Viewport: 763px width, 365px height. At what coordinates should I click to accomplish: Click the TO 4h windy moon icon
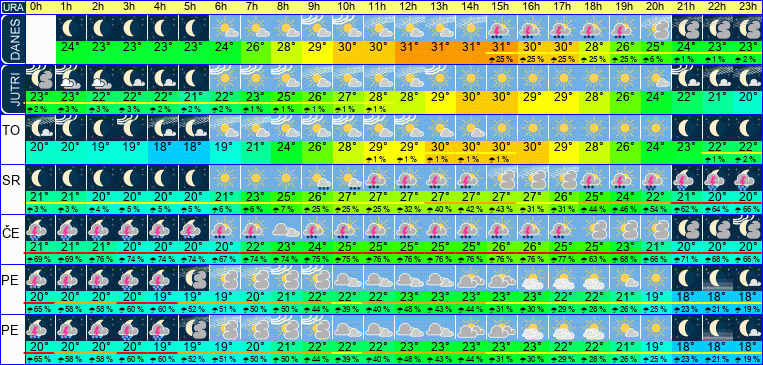(163, 128)
